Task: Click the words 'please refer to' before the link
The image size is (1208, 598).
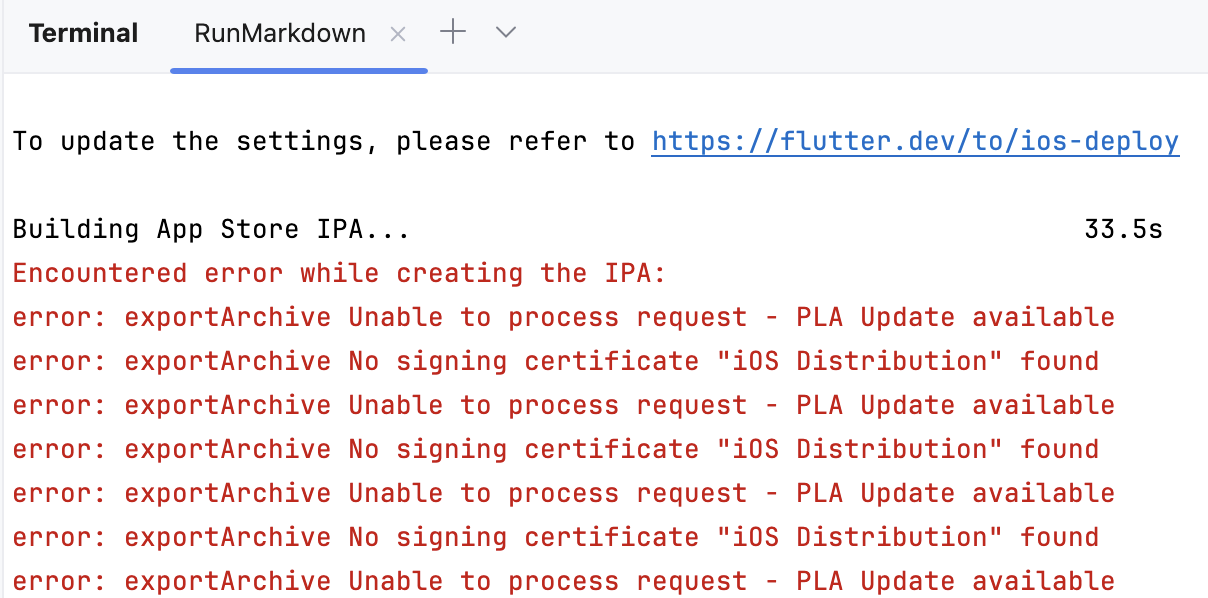Action: coord(515,142)
